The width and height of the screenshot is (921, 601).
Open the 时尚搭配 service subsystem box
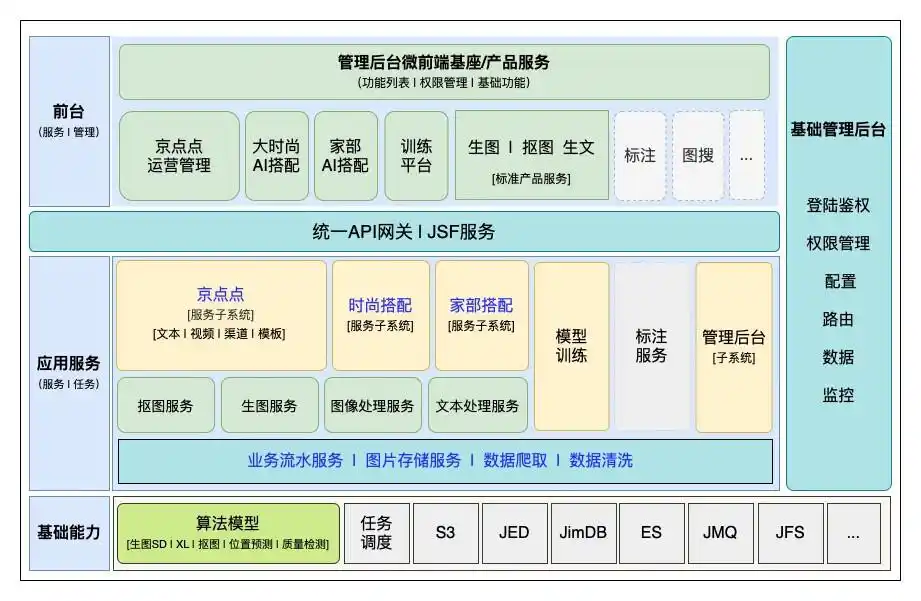pos(380,315)
